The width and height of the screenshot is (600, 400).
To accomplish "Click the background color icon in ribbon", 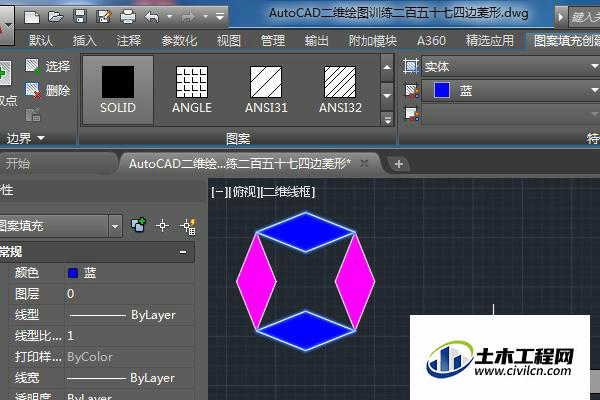I will 412,114.
